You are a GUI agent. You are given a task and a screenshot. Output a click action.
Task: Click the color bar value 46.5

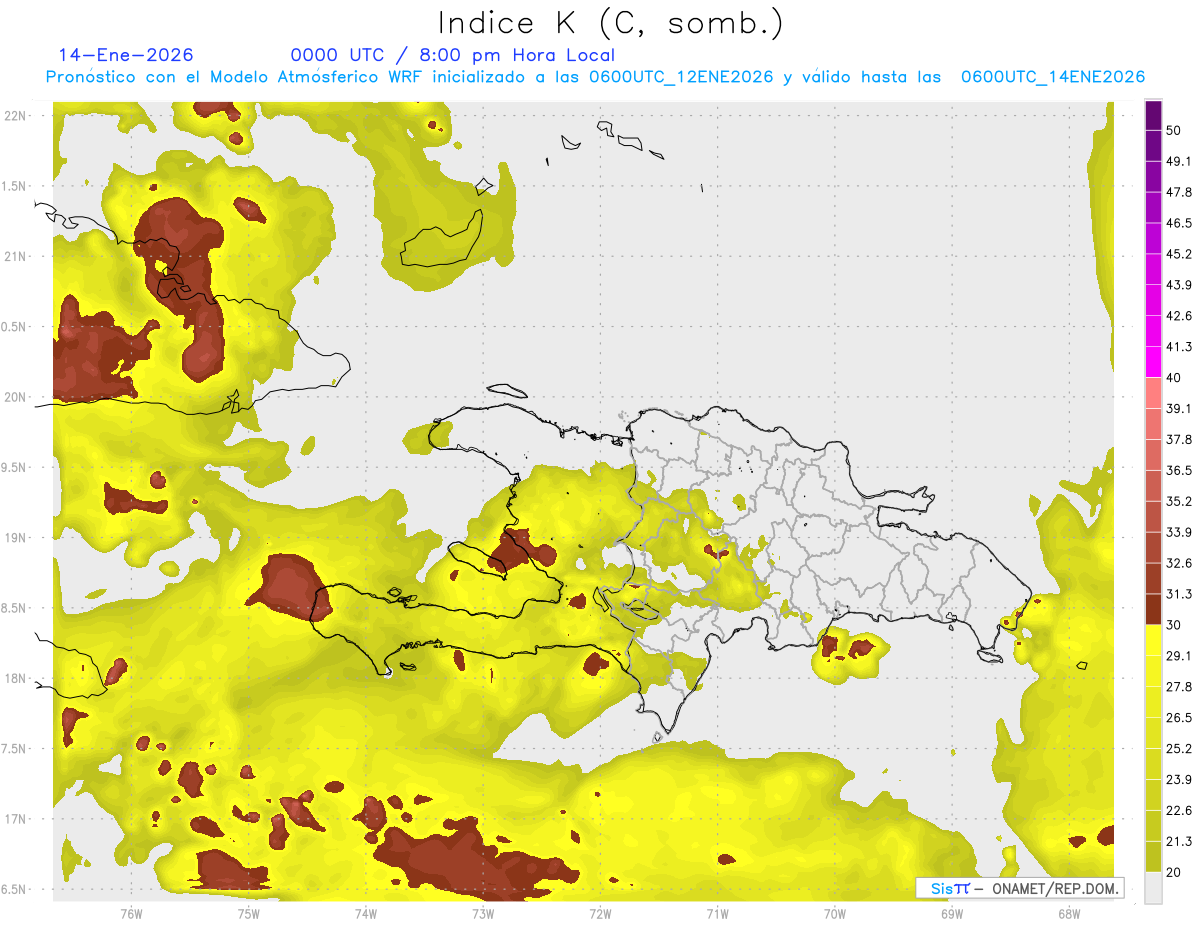1179,223
